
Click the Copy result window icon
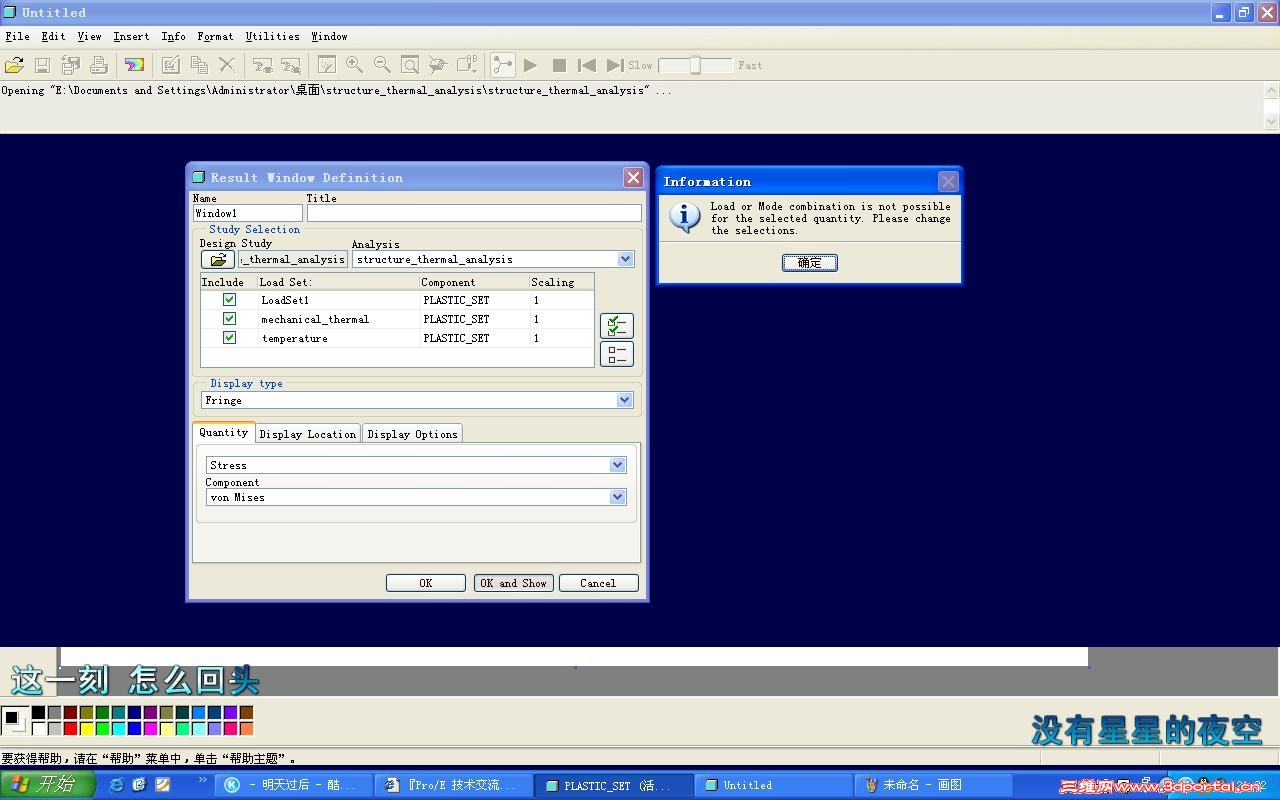tap(199, 65)
